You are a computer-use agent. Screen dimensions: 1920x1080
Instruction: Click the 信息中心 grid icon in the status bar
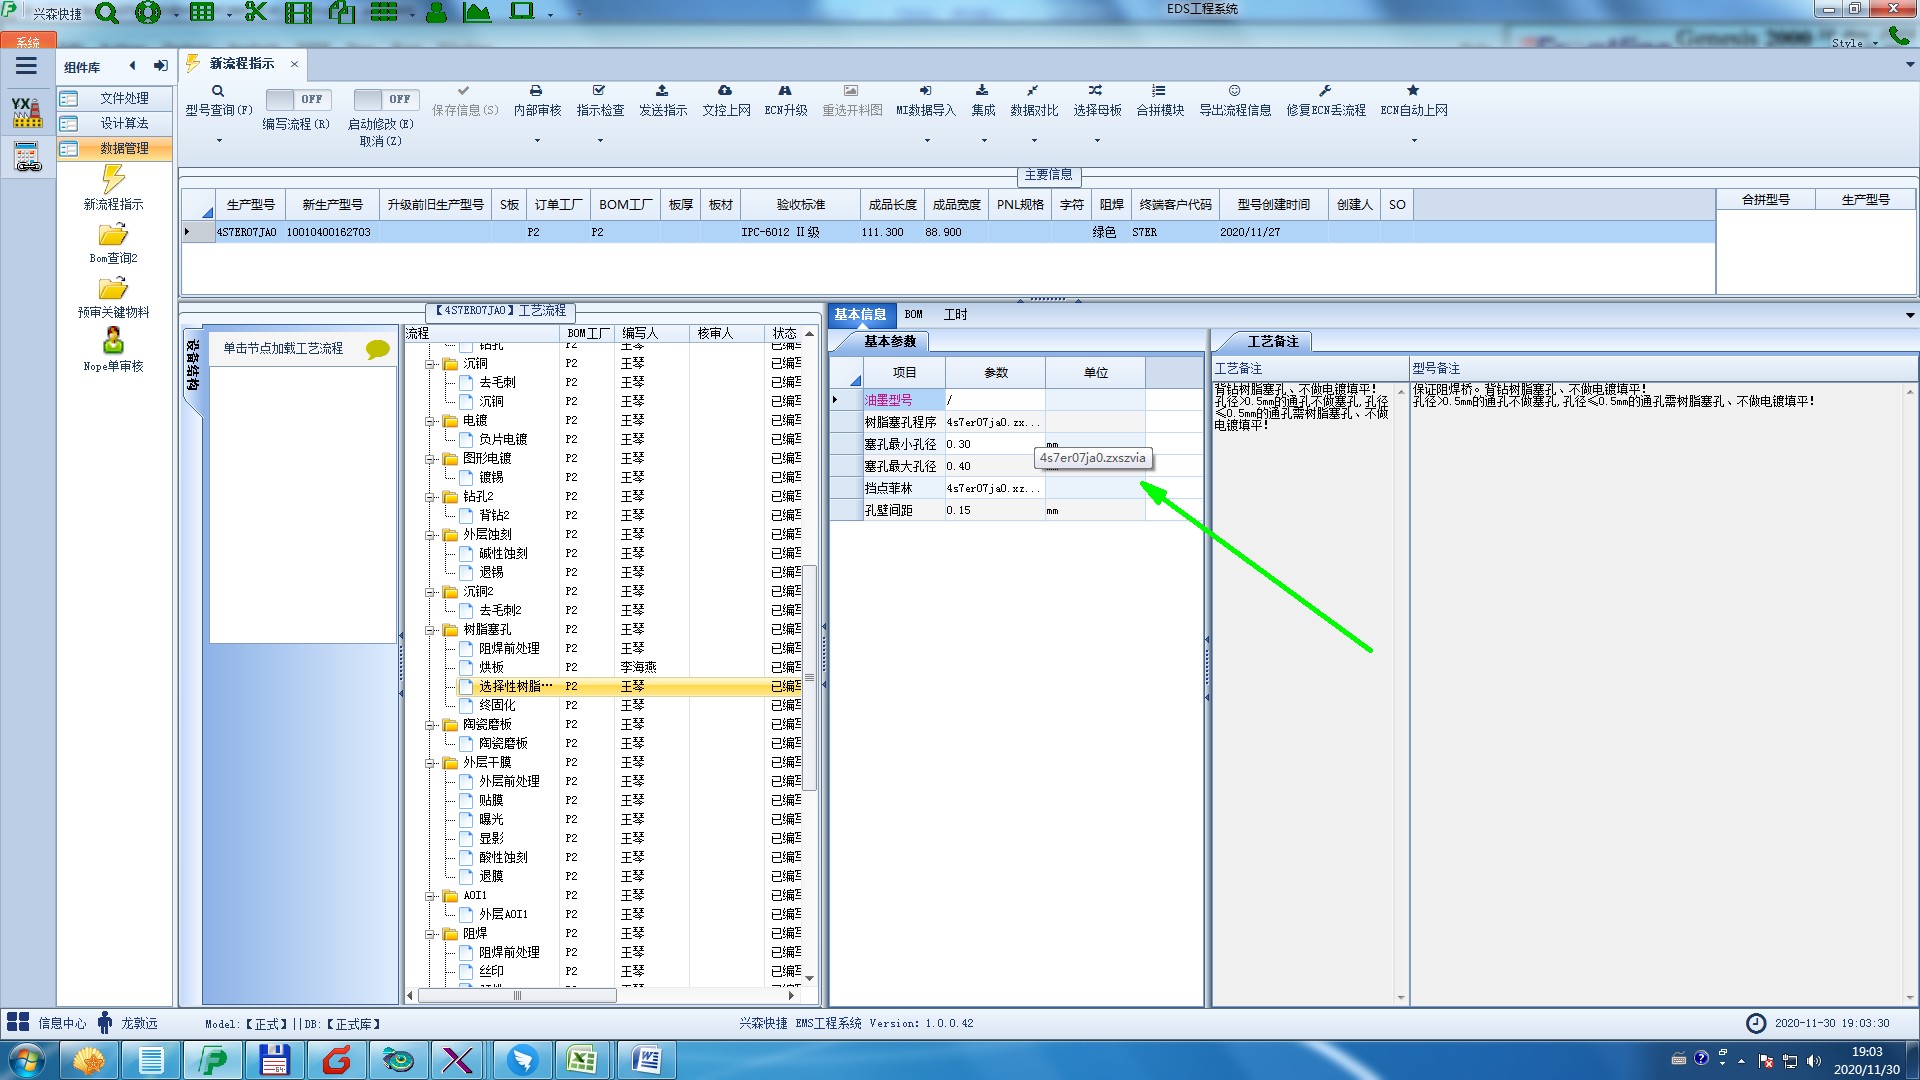click(18, 1022)
